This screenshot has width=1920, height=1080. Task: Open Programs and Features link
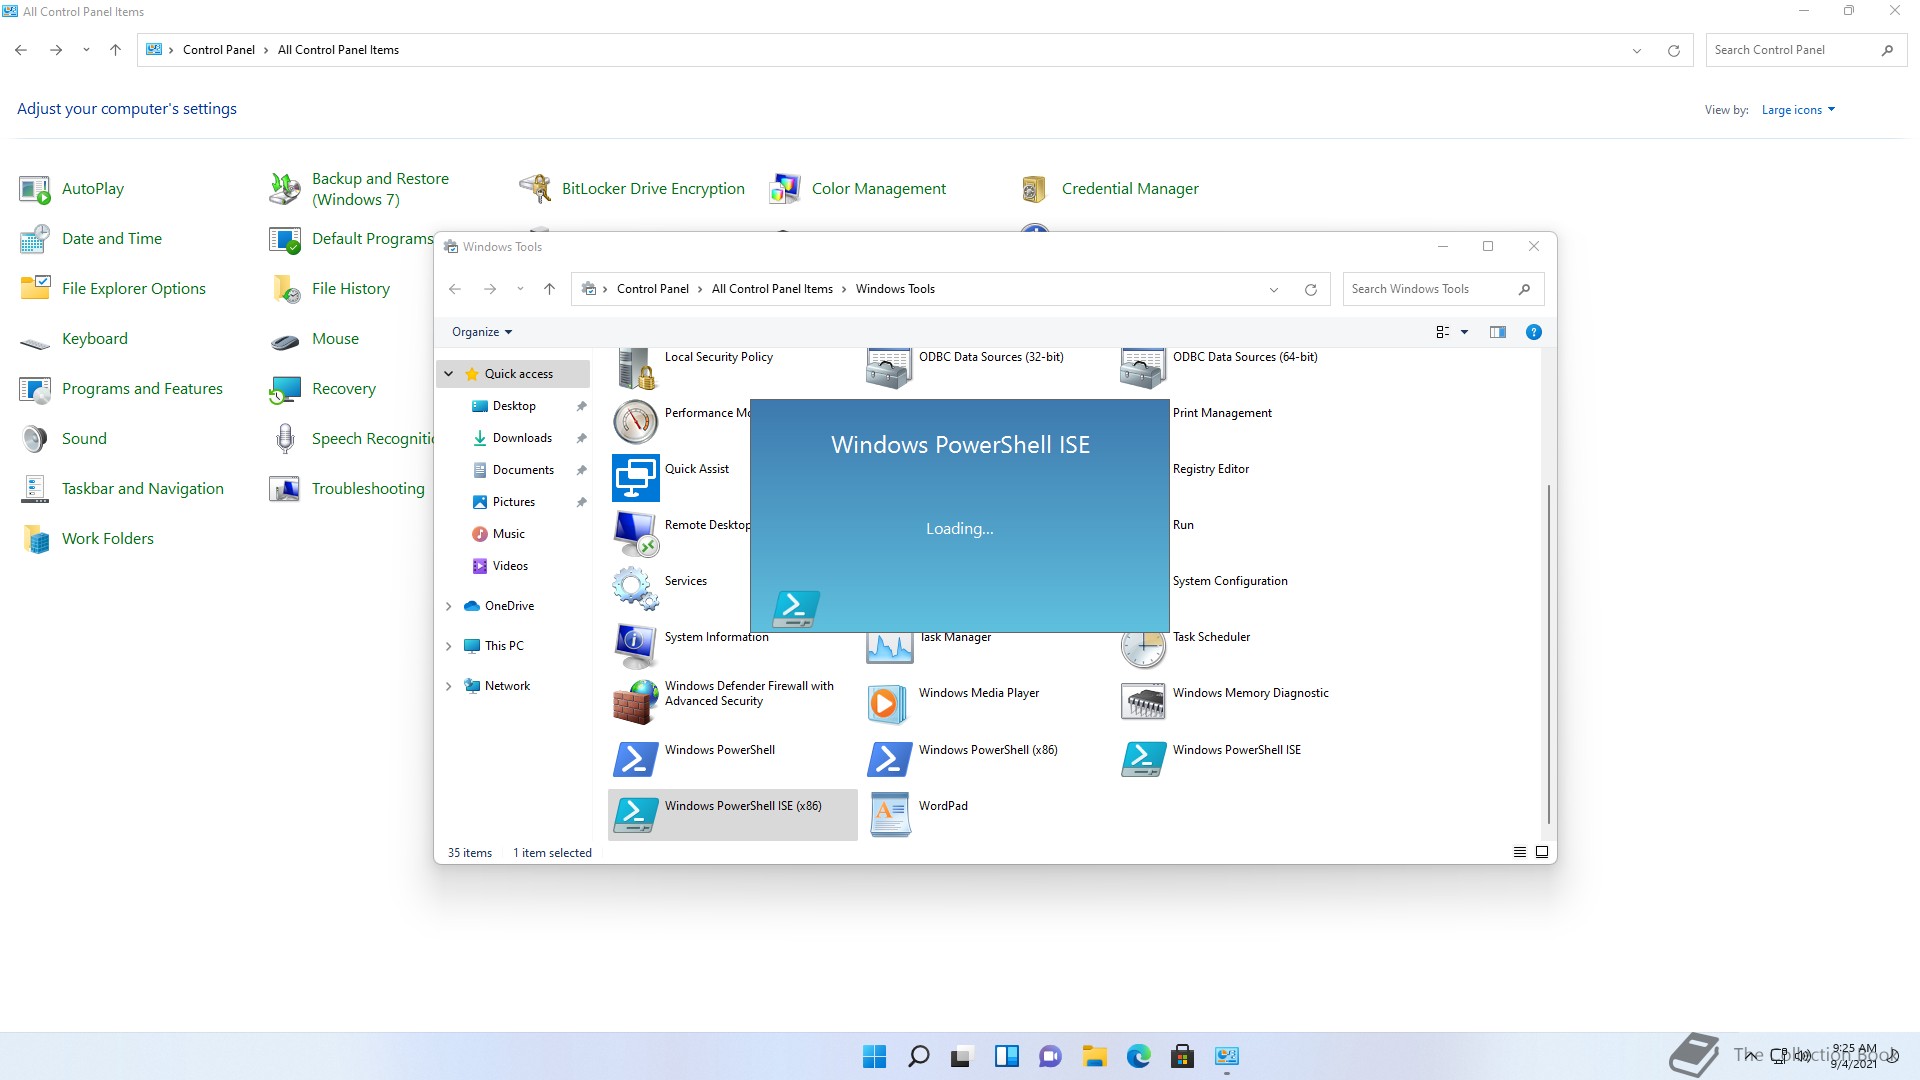142,388
